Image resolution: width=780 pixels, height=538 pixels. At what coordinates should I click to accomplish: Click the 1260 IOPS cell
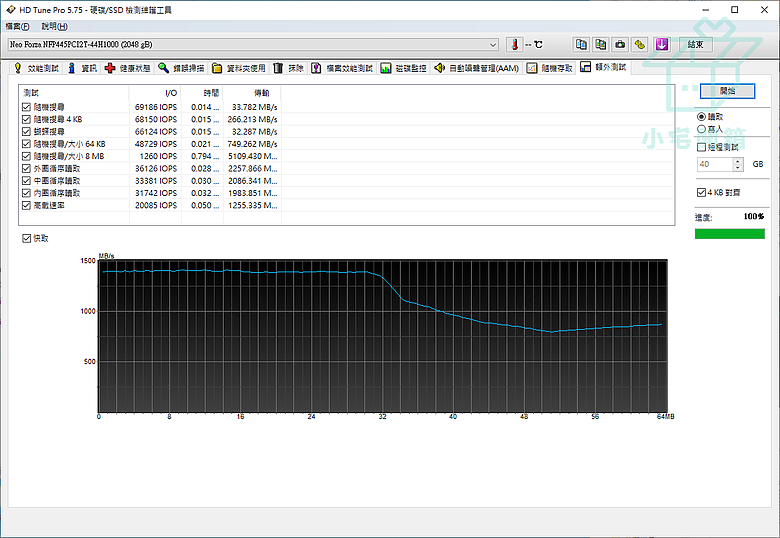158,156
